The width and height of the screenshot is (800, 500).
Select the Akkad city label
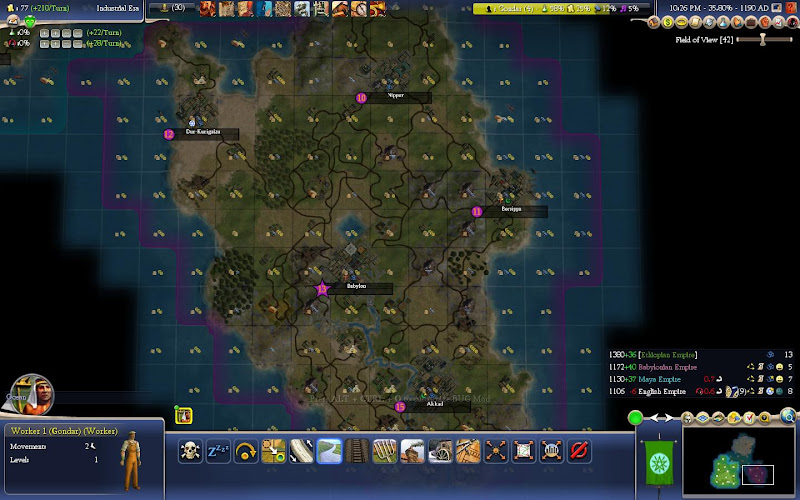(435, 404)
